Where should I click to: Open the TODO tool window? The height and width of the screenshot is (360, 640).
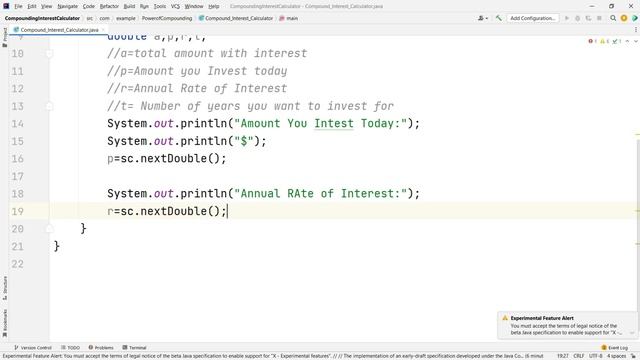(70, 347)
